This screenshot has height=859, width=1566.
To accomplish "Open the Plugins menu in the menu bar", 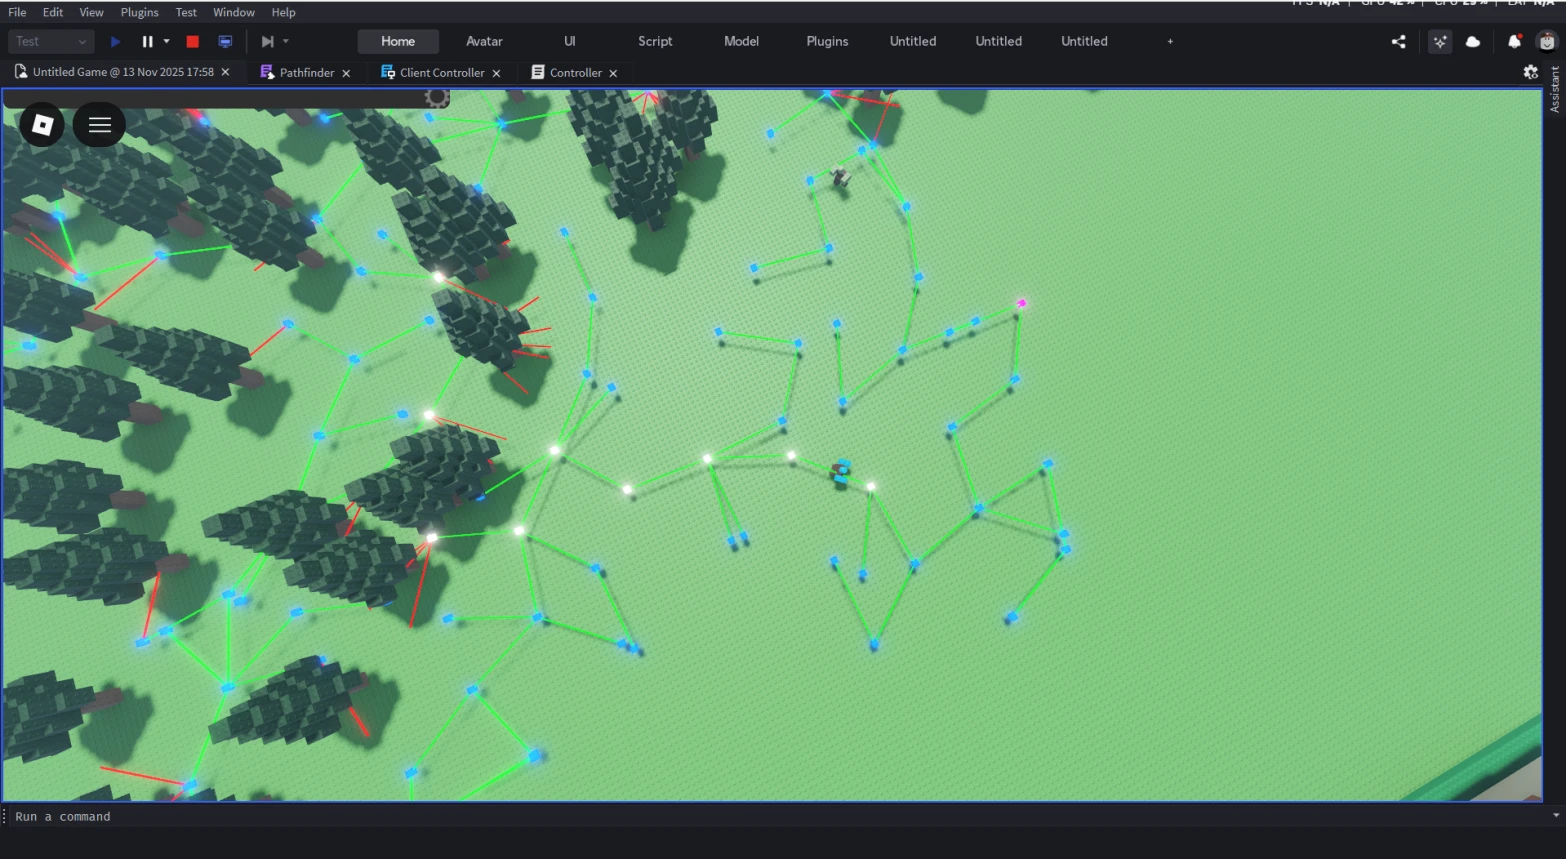I will pos(139,12).
